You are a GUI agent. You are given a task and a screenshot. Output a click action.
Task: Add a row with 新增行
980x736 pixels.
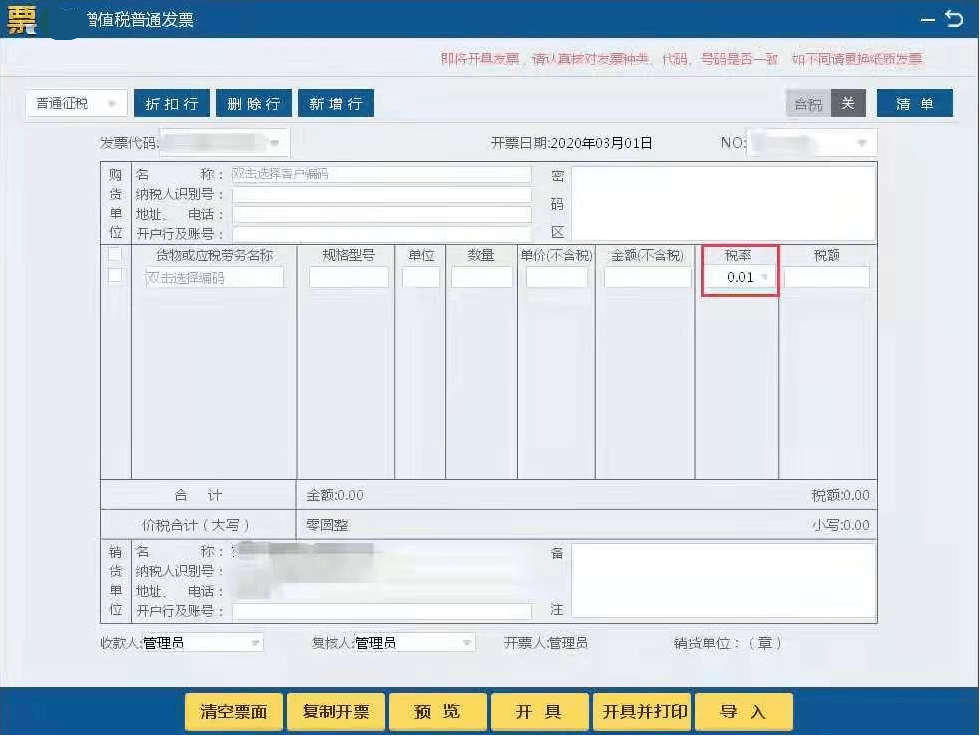coord(335,104)
